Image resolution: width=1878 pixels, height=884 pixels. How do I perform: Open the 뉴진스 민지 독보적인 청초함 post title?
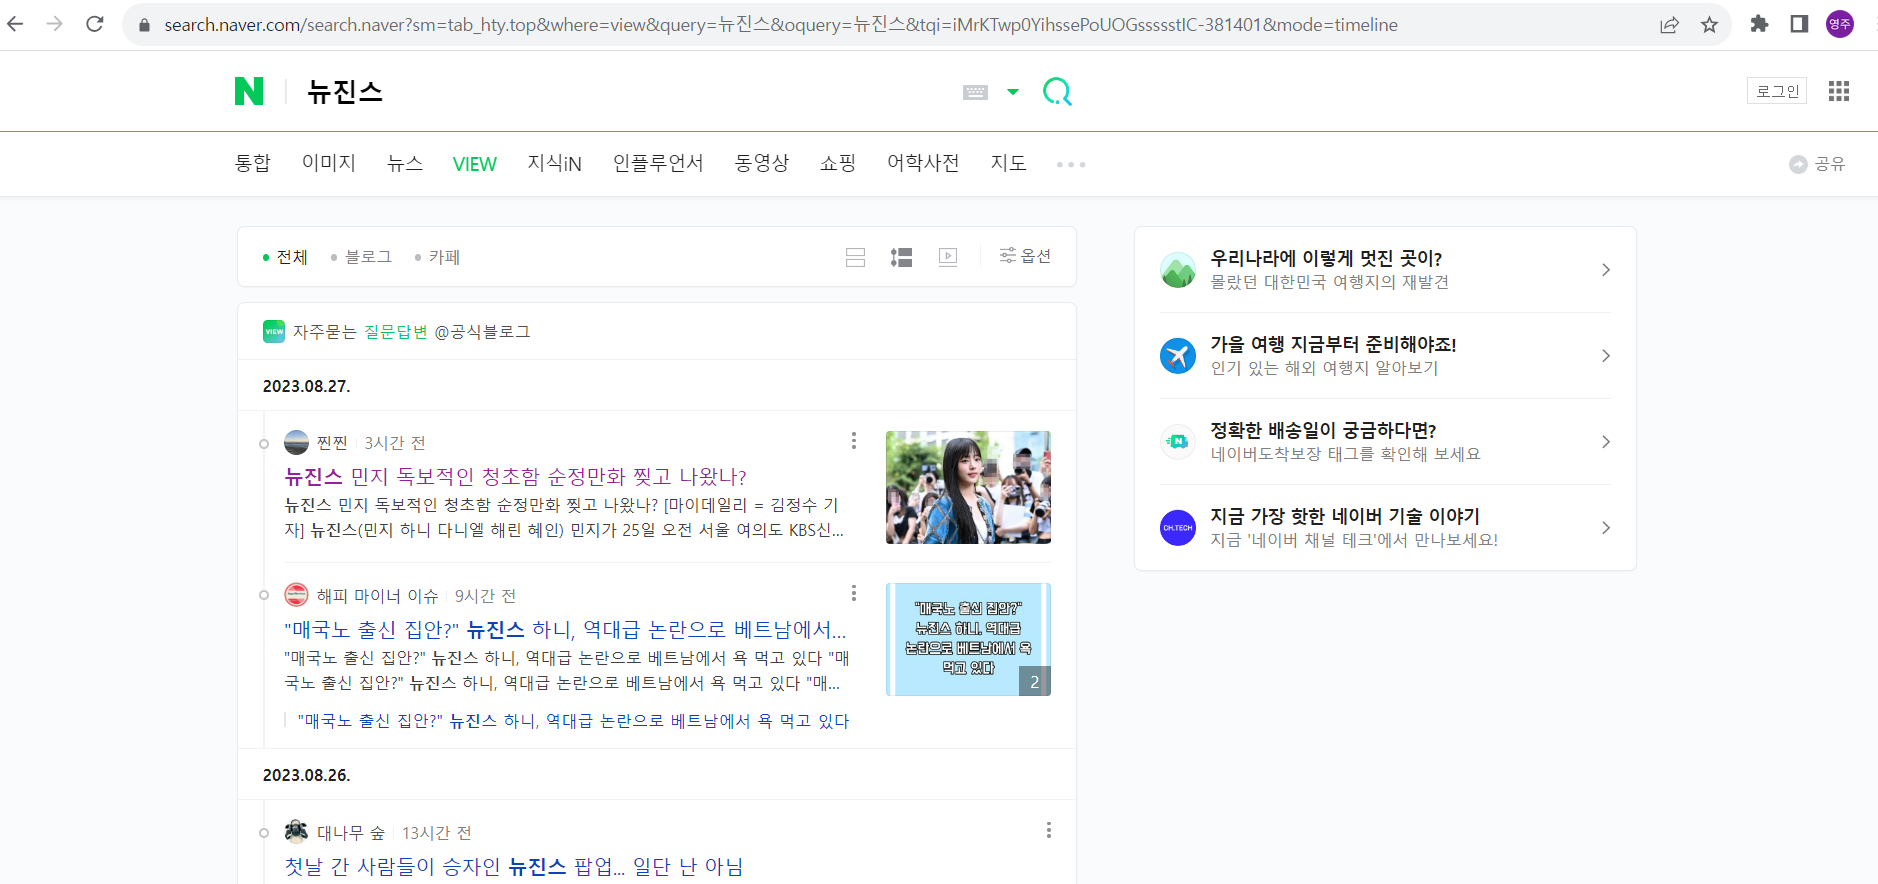(515, 477)
